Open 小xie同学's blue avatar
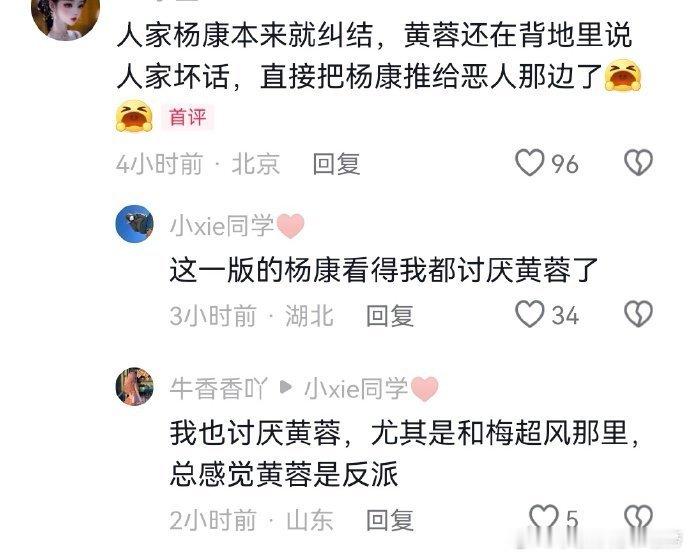Screen dimensions: 690x557 pyautogui.click(x=135, y=224)
